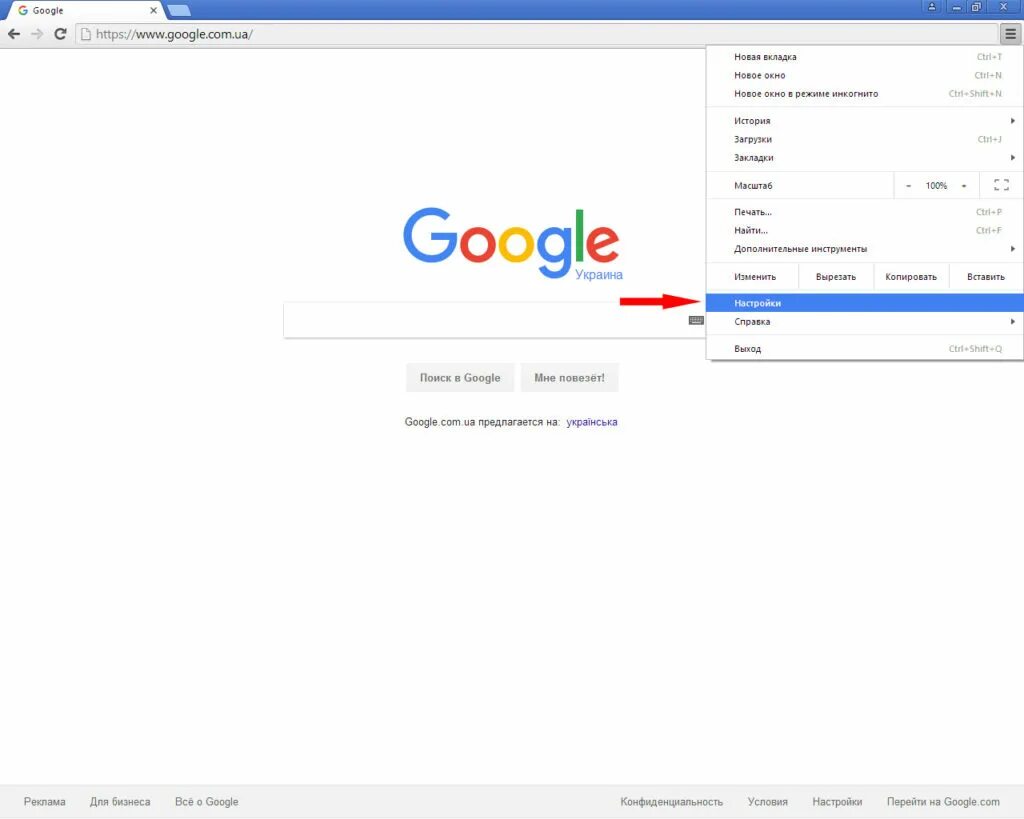This screenshot has height=819, width=1024.
Task: Open 'Новое окно в режиме инкогнито'
Action: [x=865, y=93]
